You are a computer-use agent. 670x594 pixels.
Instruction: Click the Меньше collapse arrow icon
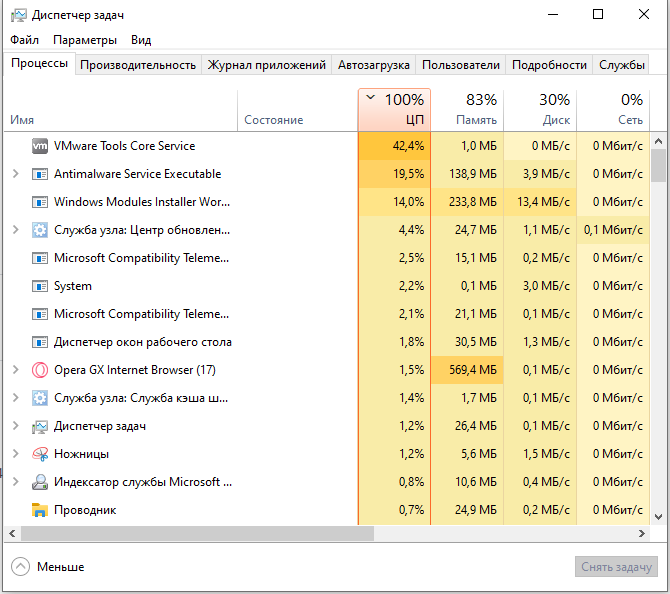click(20, 567)
